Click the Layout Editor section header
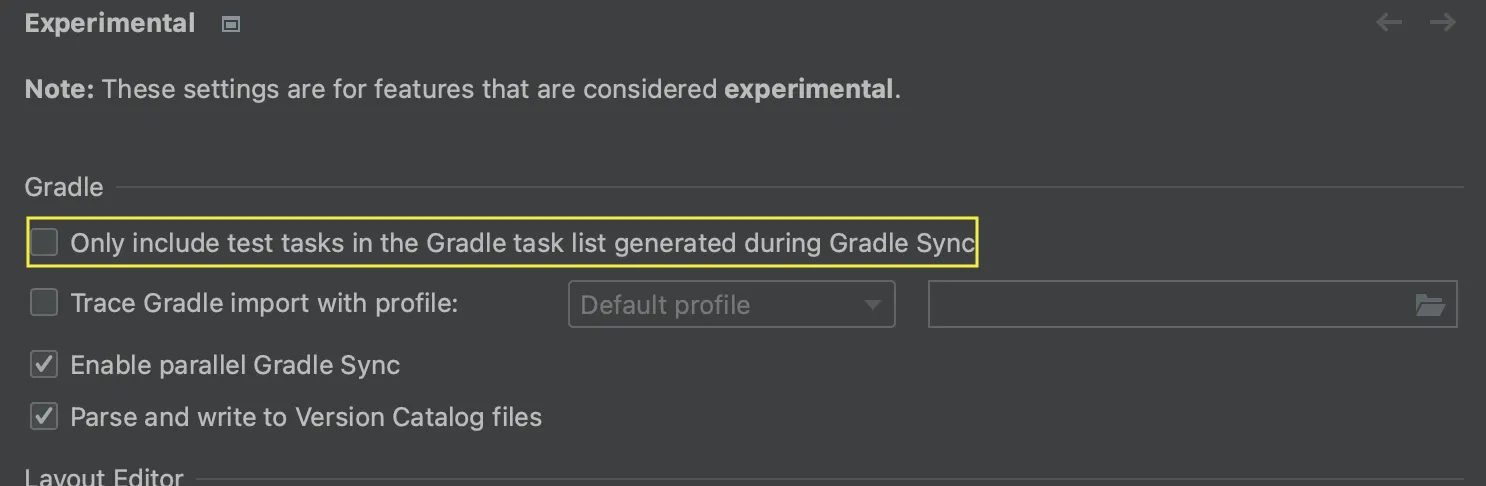Screen dimensions: 1486x486 coord(104,477)
